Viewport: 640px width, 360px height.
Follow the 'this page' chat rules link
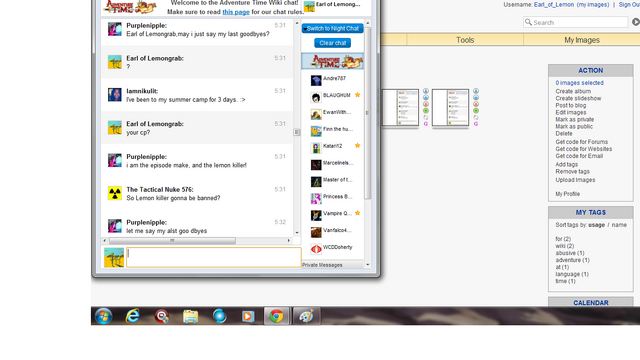(236, 12)
